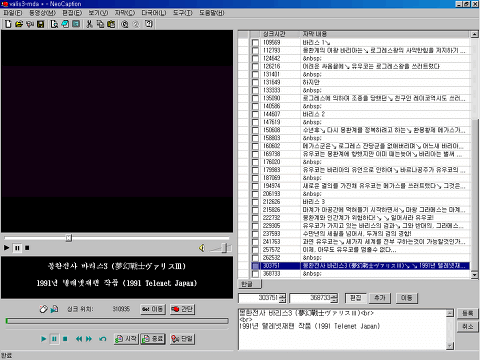
Task: Click the 단일 button
Action: click(x=182, y=339)
